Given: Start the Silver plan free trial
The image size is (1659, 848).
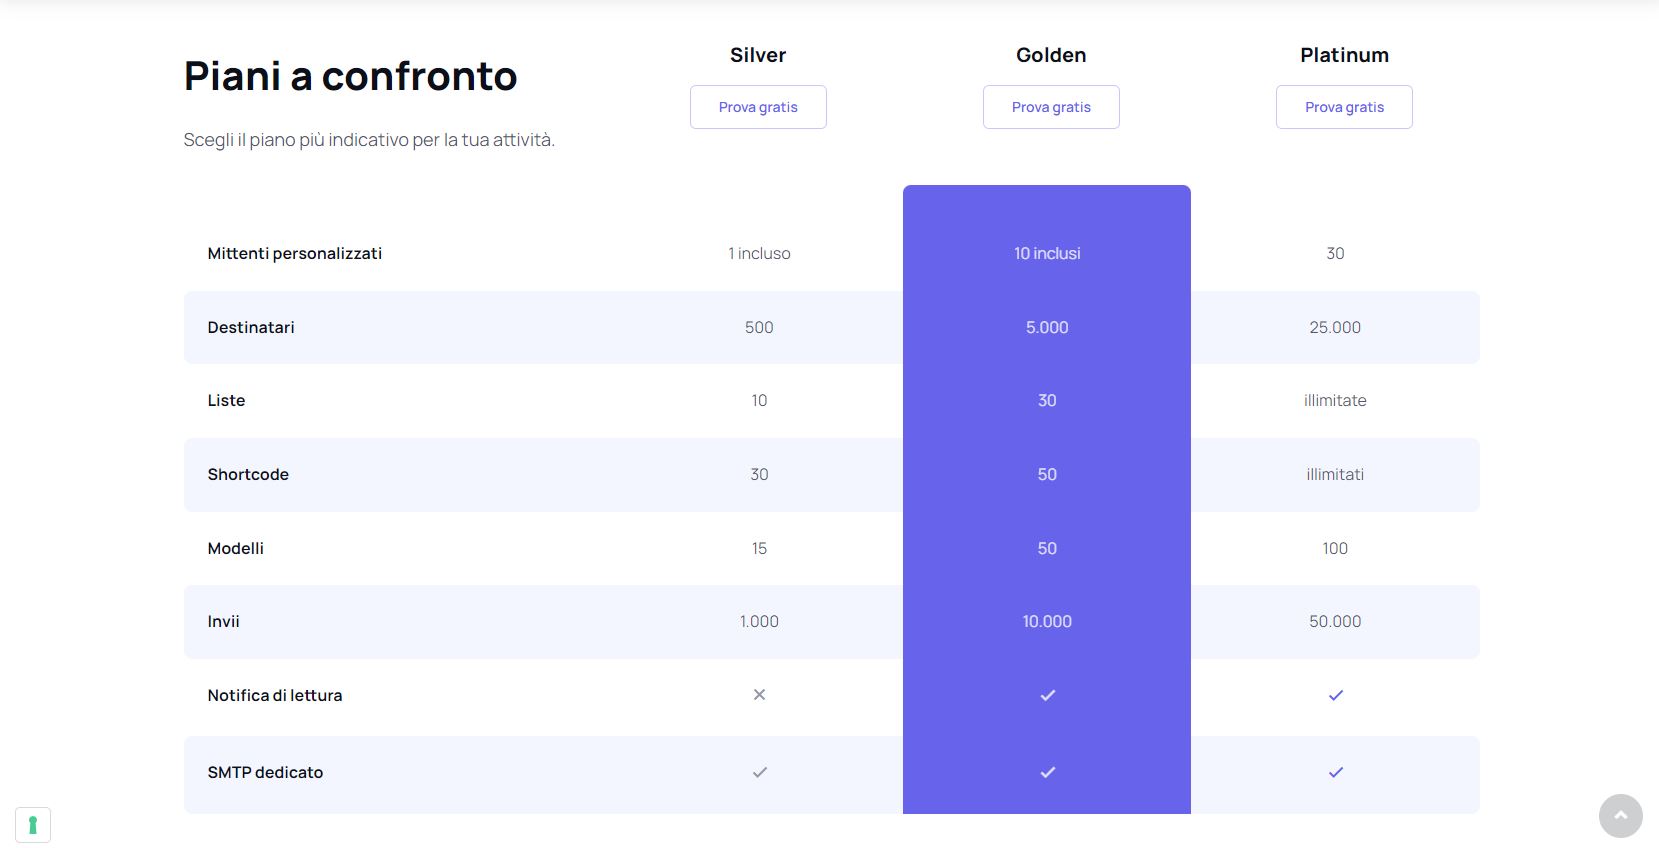Looking at the screenshot, I should [x=758, y=107].
